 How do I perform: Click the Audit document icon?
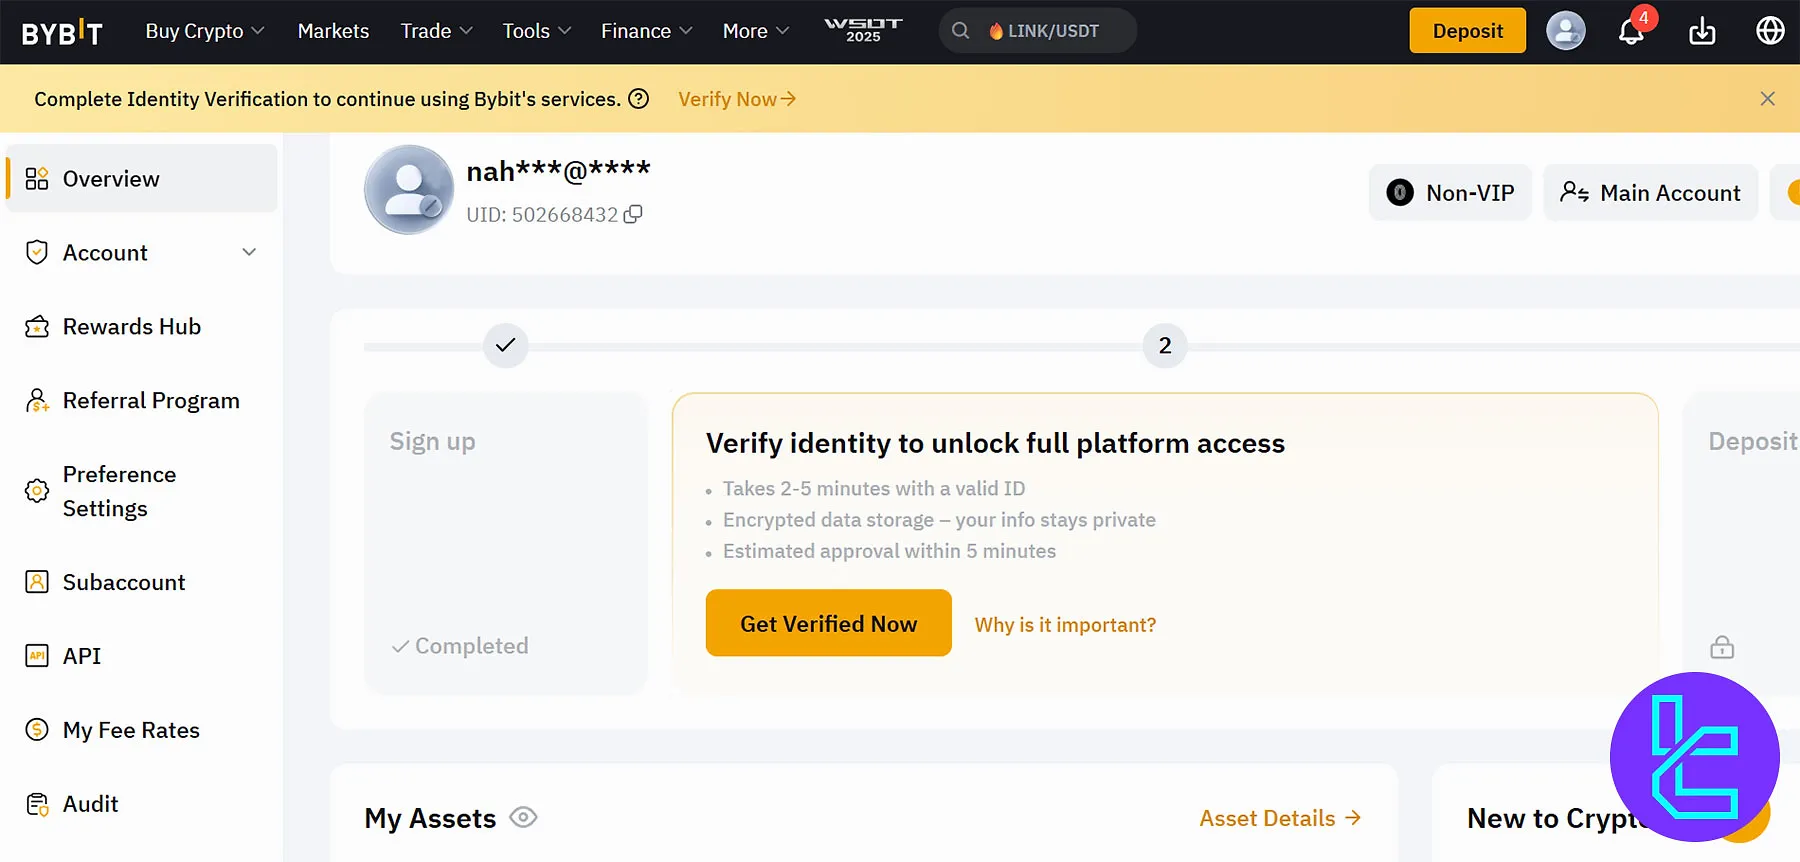(37, 804)
